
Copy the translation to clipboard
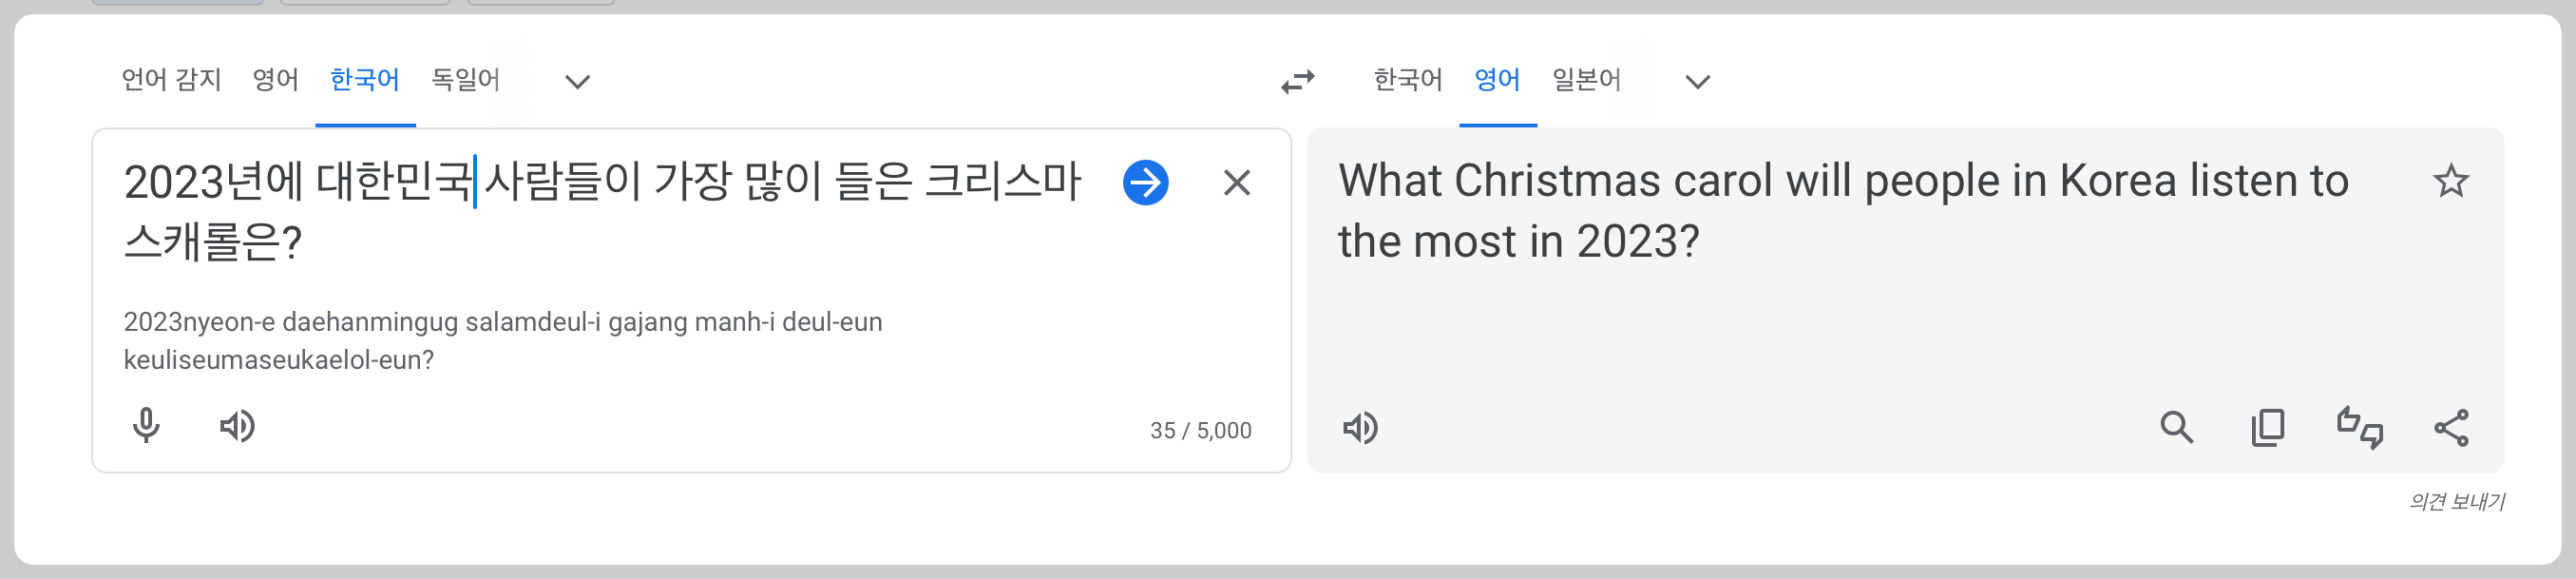2268,428
